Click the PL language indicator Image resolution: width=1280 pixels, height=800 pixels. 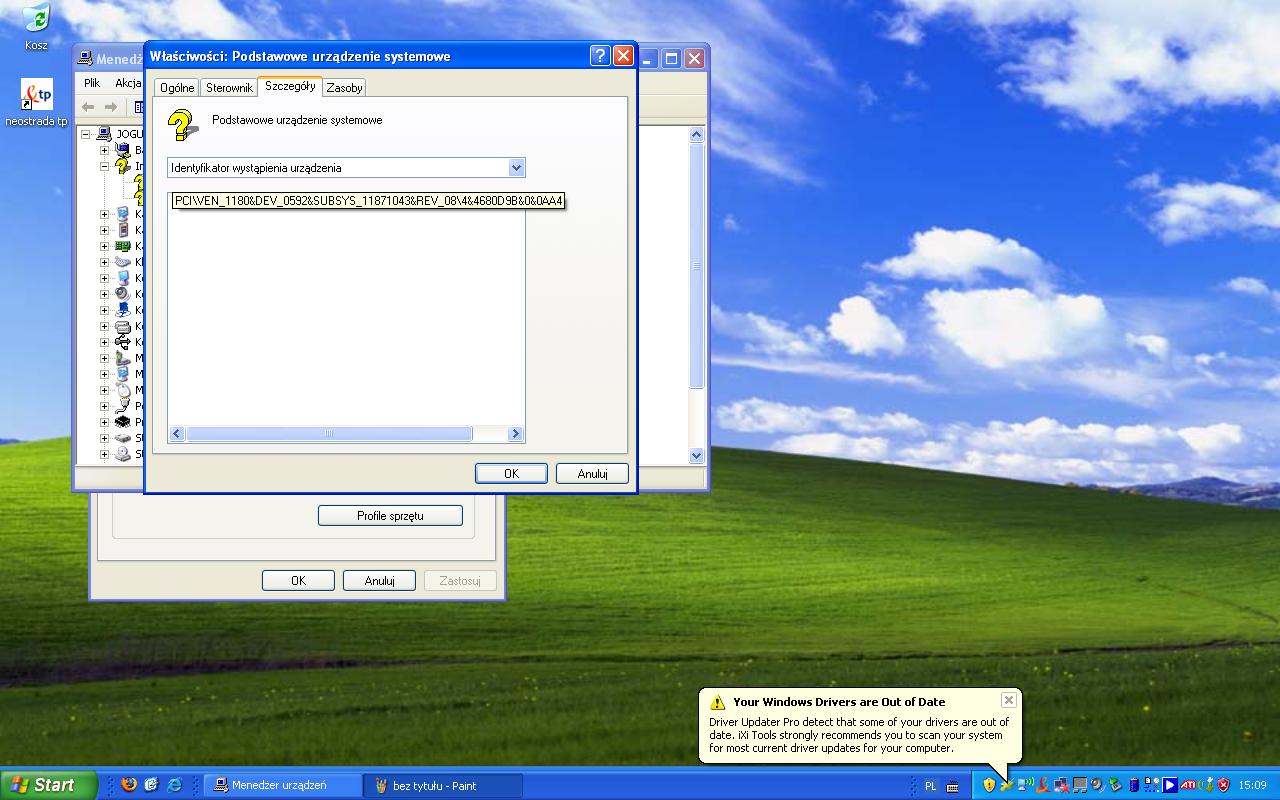click(930, 786)
